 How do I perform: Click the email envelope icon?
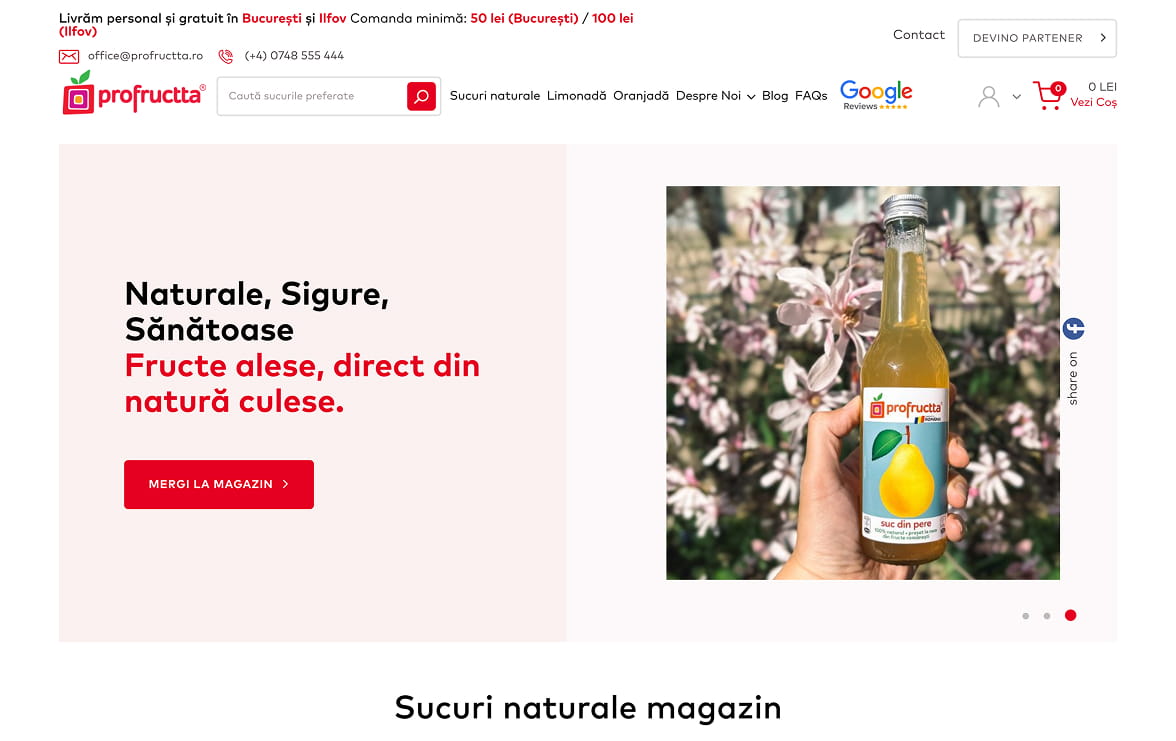[x=69, y=56]
